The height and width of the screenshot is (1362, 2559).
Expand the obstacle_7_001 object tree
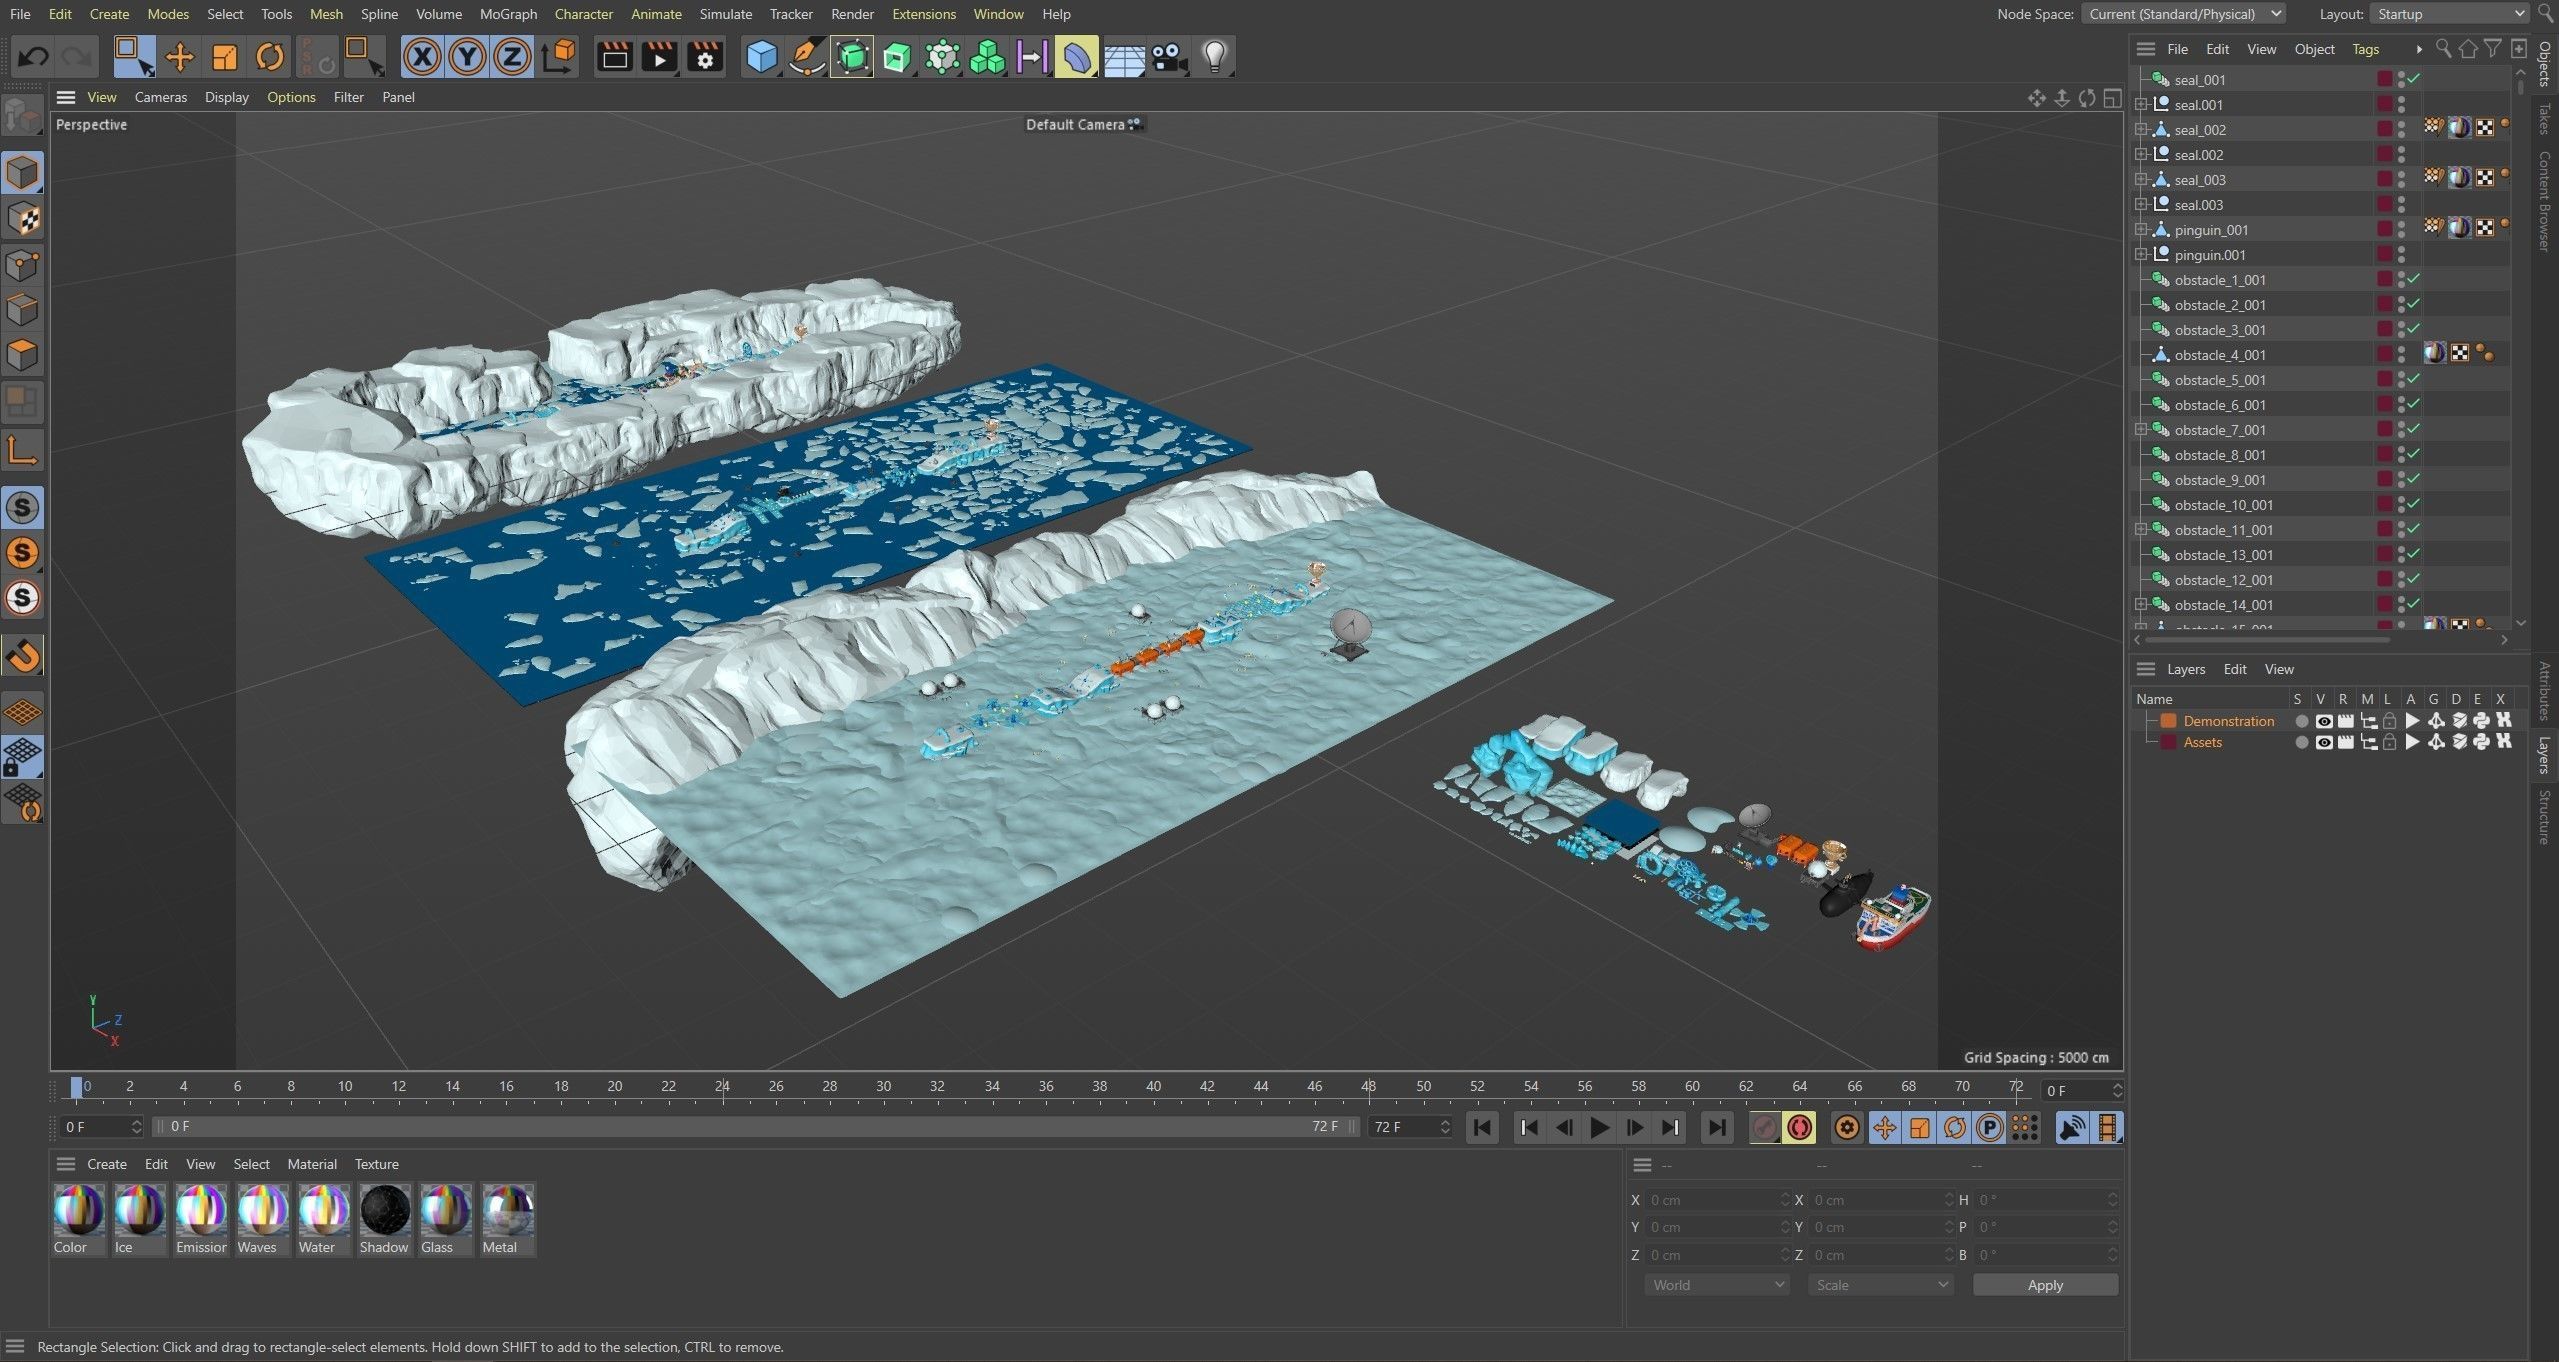(x=2141, y=429)
